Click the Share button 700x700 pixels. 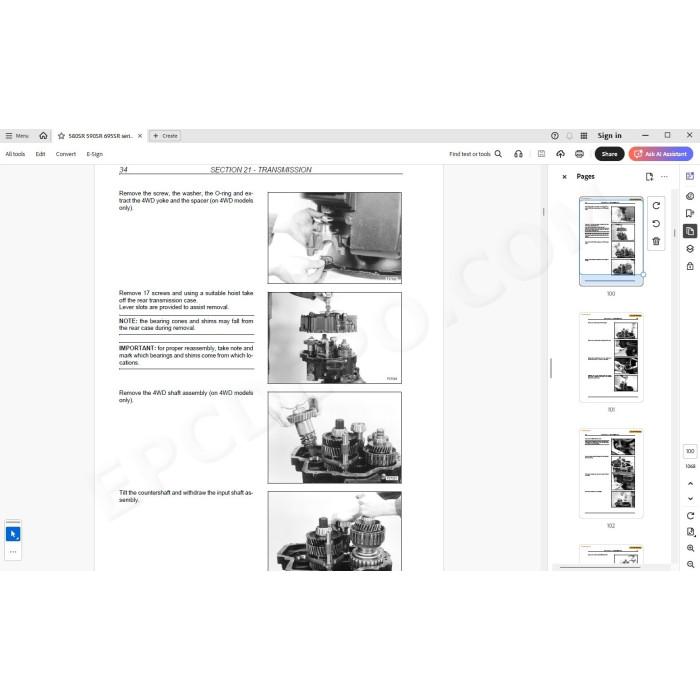[x=609, y=154]
